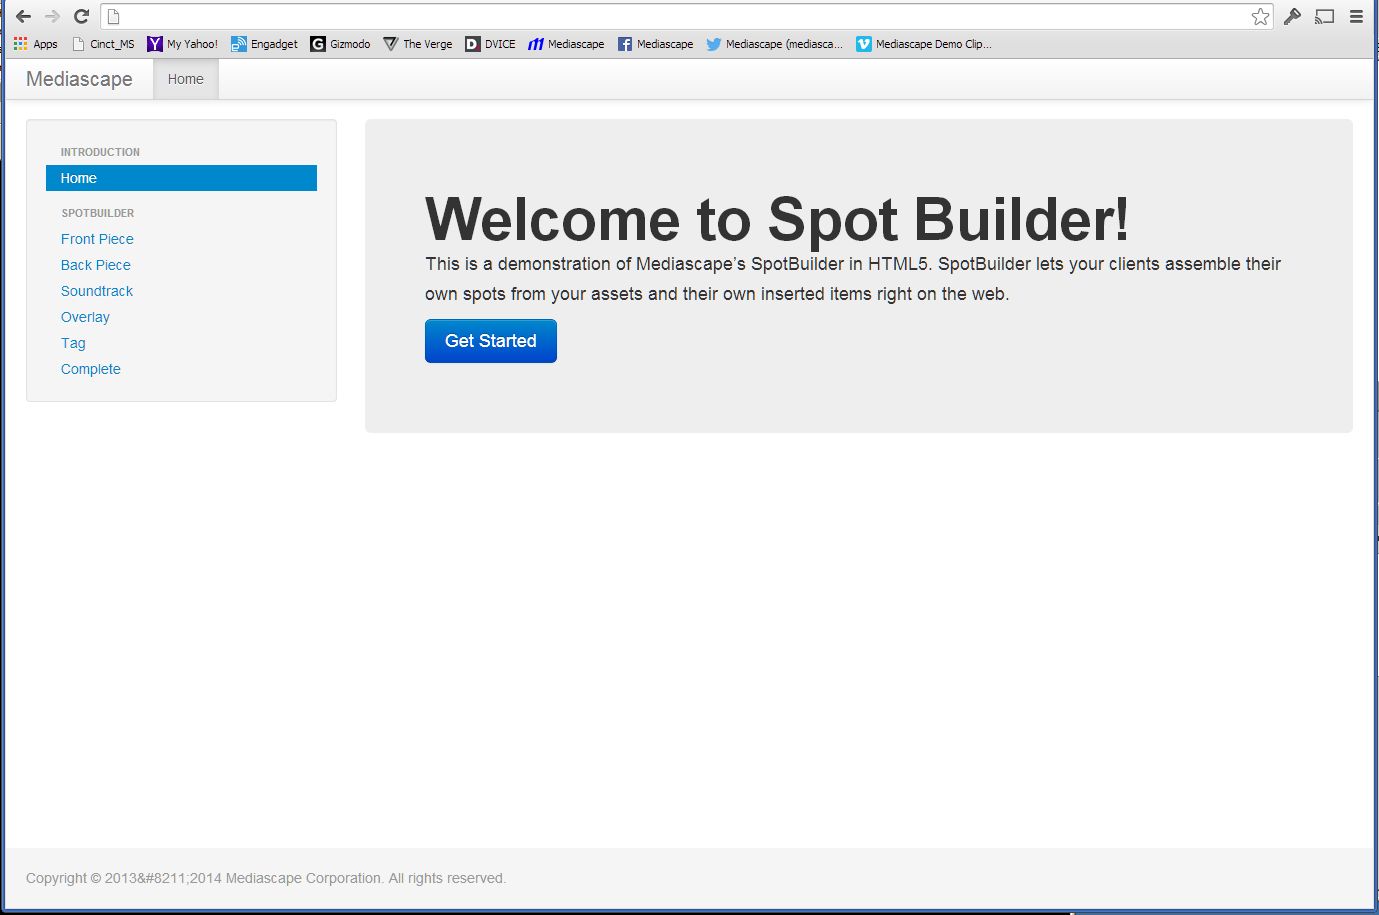Open the Mediascape Facebook bookmark
The height and width of the screenshot is (915, 1379).
click(655, 44)
